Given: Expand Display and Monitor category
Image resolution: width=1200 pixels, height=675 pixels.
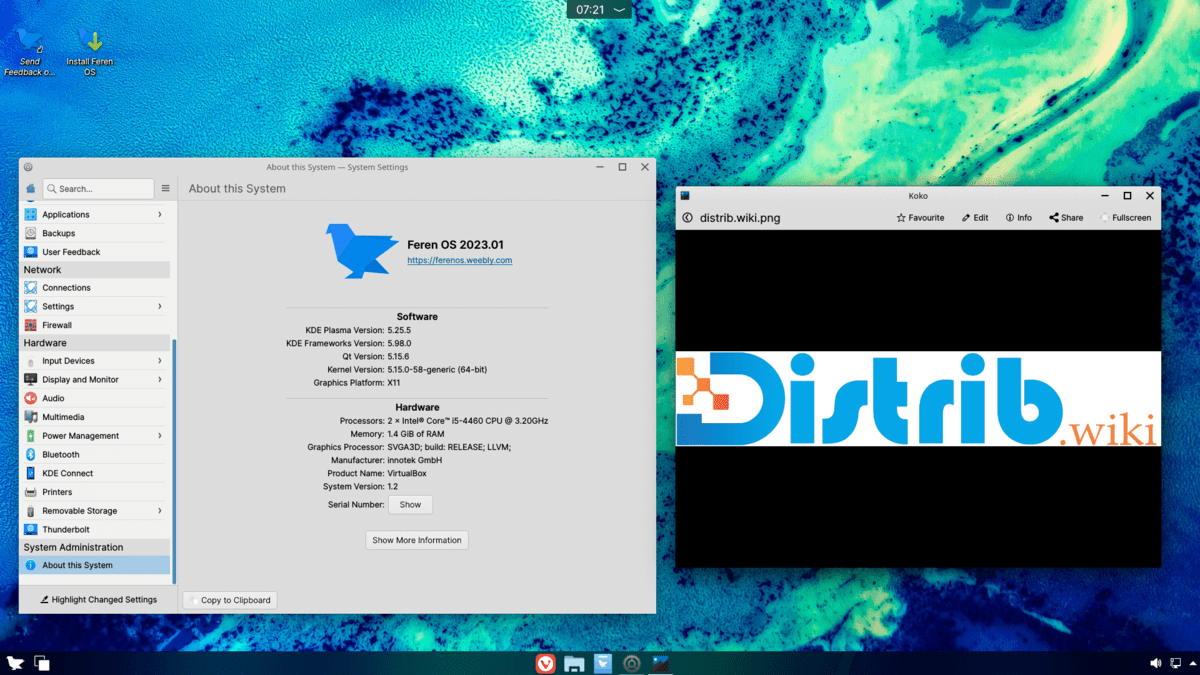Looking at the screenshot, I should coord(160,379).
